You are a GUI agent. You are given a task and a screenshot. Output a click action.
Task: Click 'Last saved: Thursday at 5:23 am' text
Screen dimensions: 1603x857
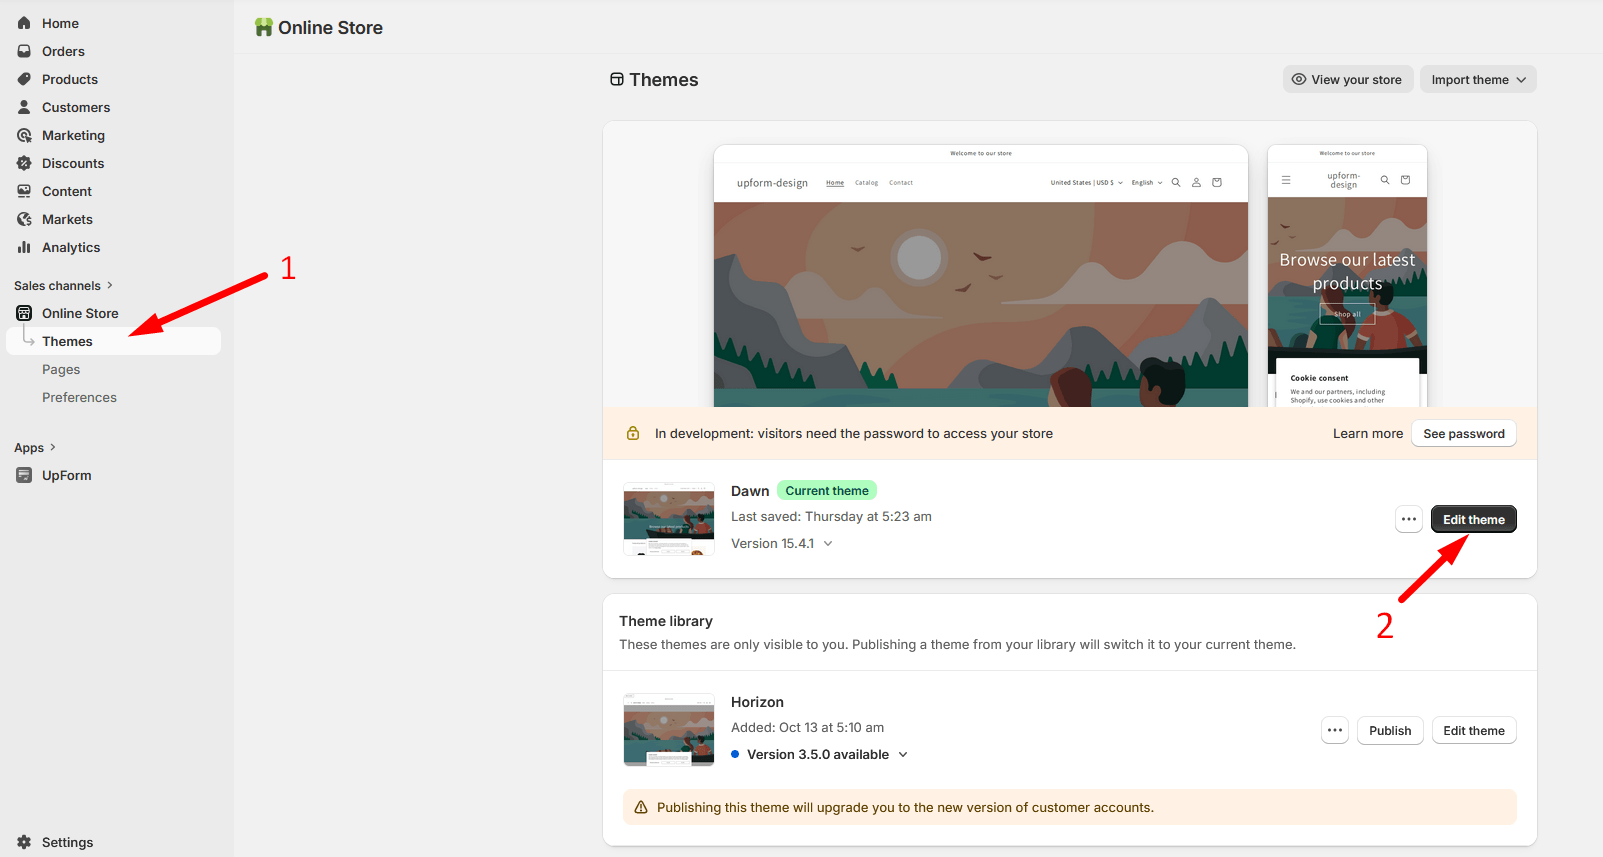[x=831, y=516]
